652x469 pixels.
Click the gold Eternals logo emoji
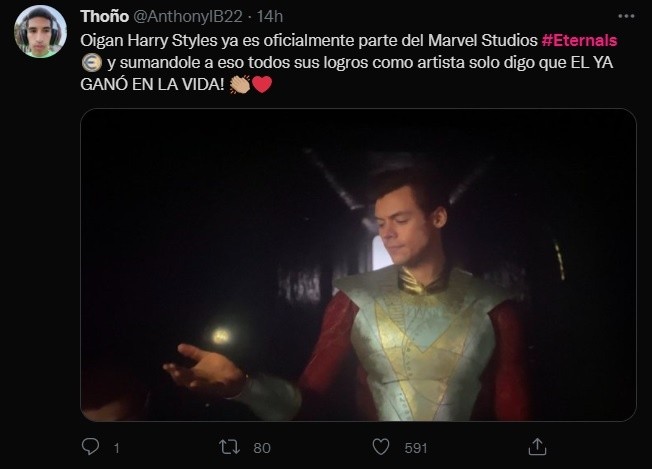tap(90, 62)
